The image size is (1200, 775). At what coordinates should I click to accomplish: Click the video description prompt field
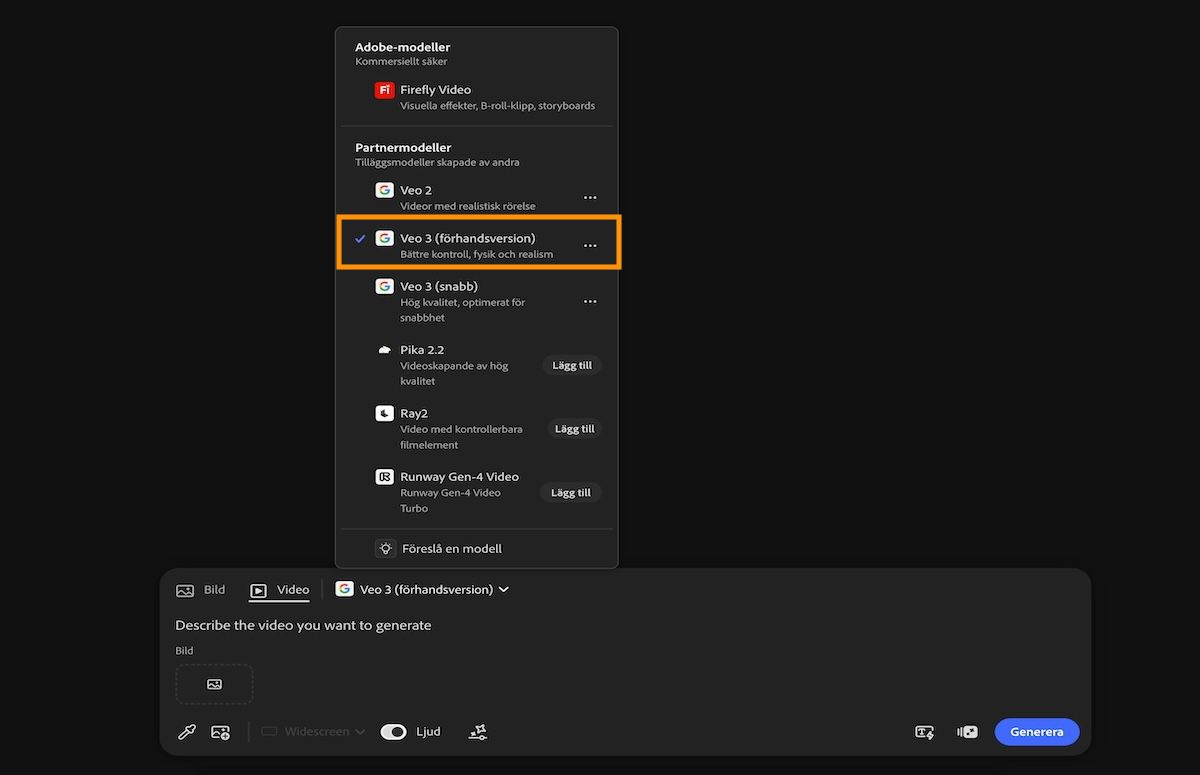click(x=303, y=625)
